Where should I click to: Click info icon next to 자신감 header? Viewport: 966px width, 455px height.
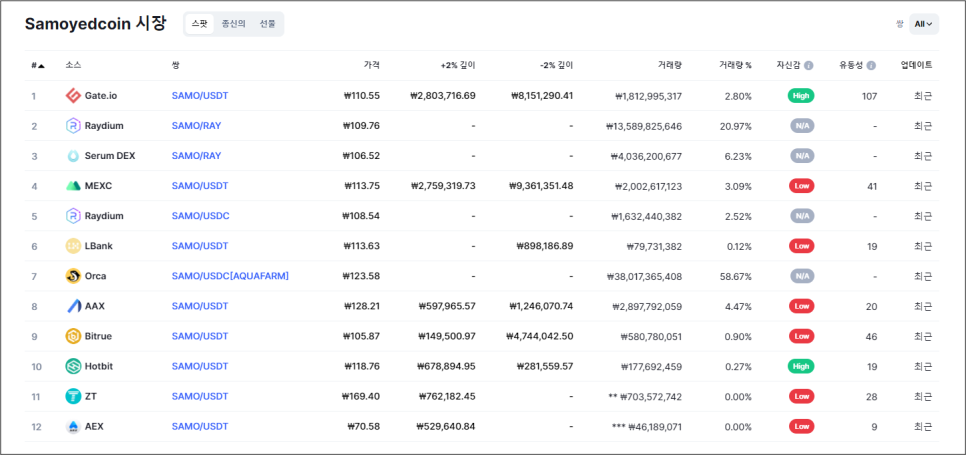pyautogui.click(x=809, y=65)
